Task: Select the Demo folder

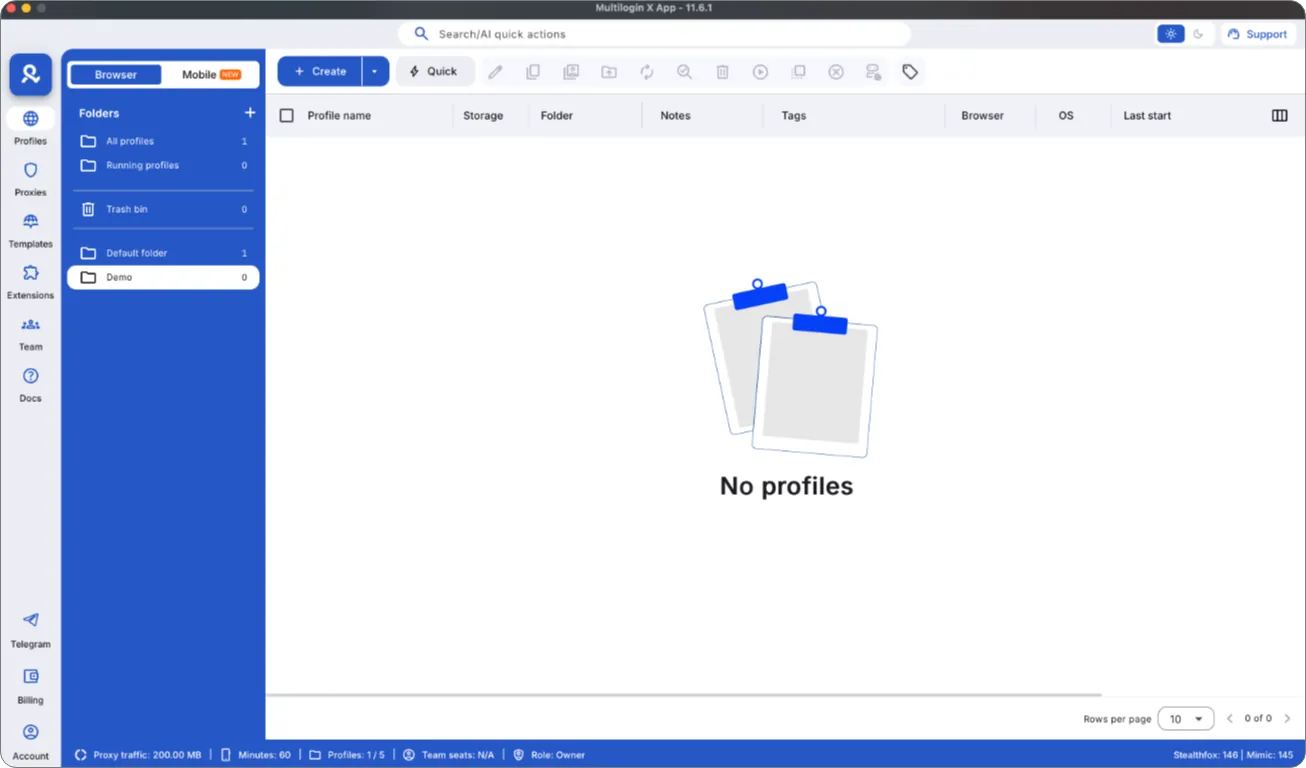Action: 163,277
